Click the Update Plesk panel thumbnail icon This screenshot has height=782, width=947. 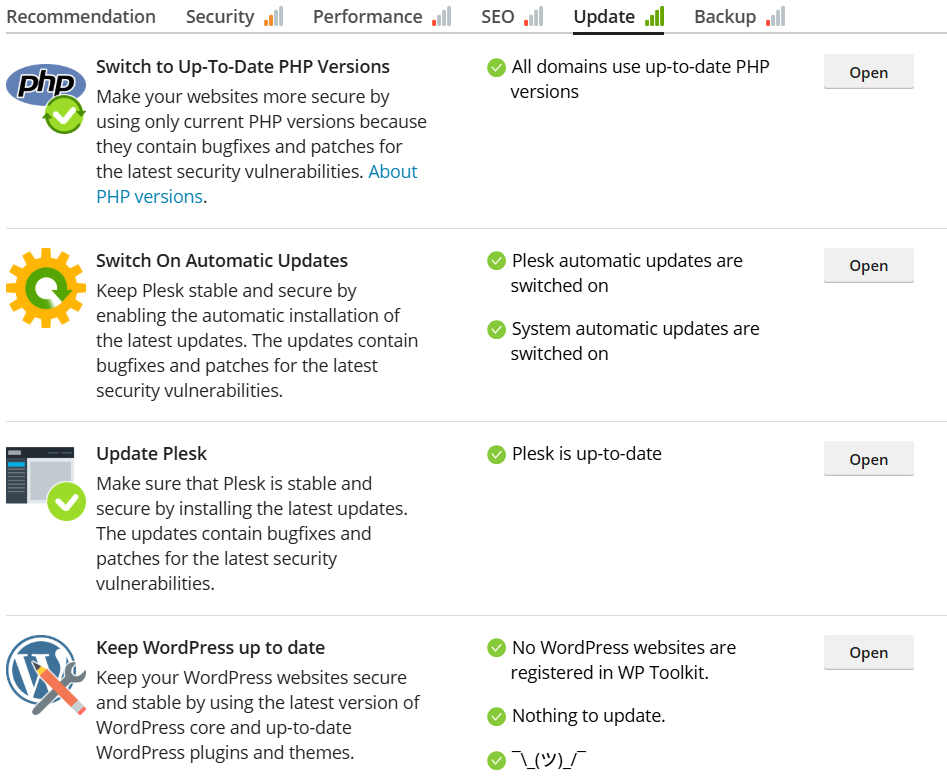pyautogui.click(x=46, y=483)
